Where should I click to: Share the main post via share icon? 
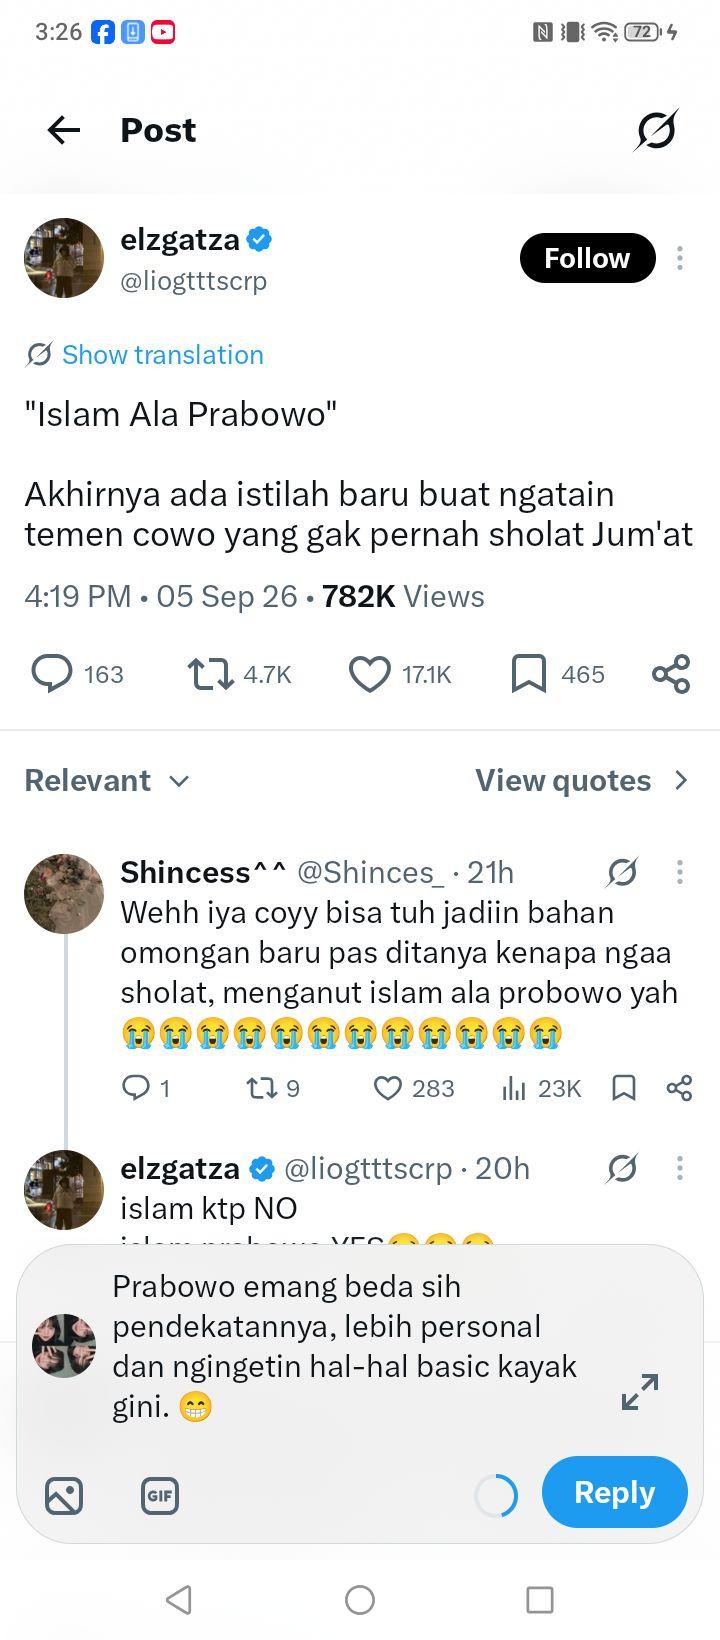671,674
